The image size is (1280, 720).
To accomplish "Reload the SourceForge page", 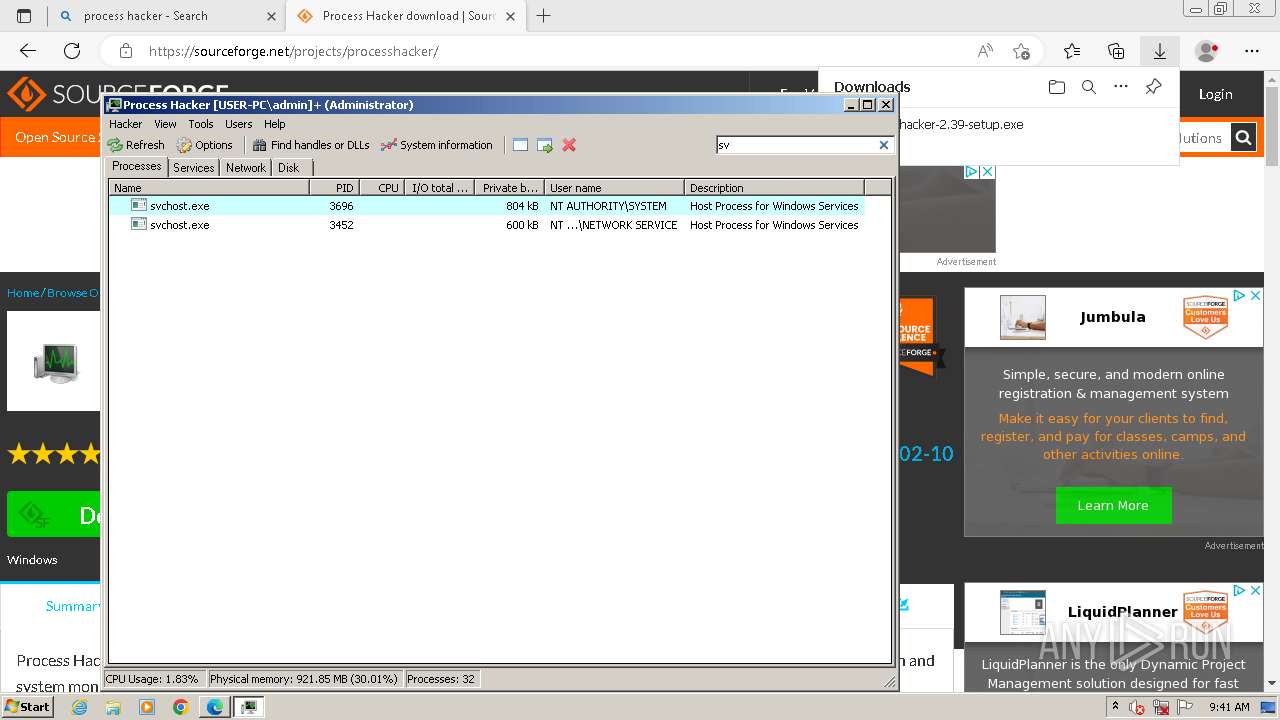I will pos(72,51).
